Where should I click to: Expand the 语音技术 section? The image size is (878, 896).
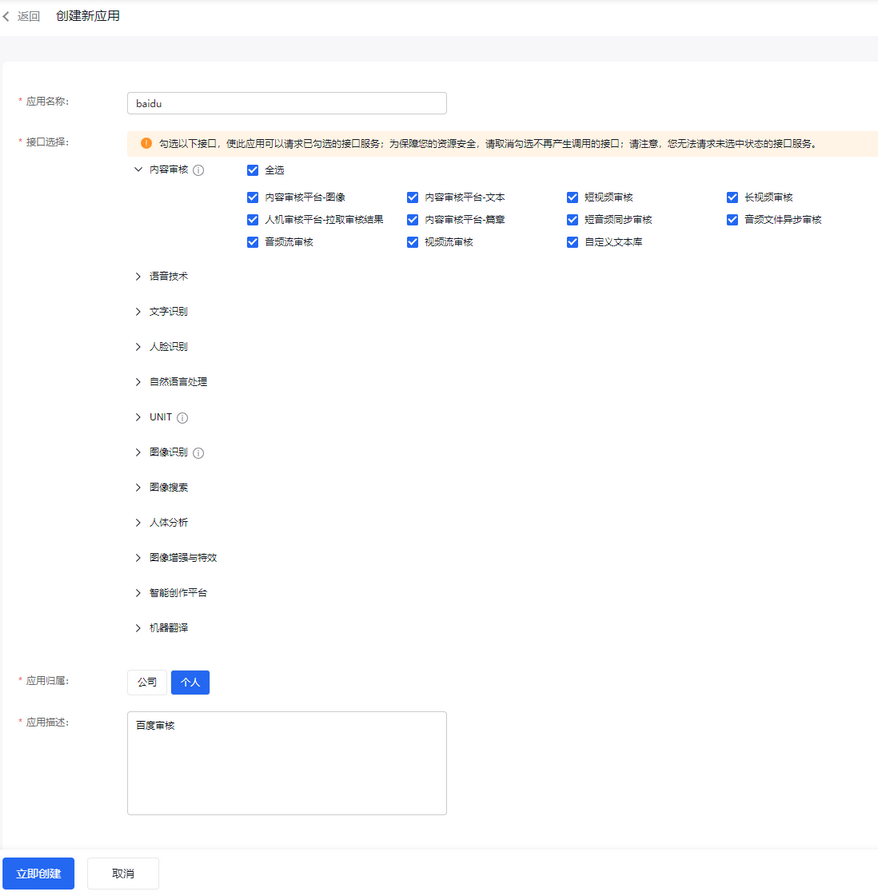click(x=138, y=276)
